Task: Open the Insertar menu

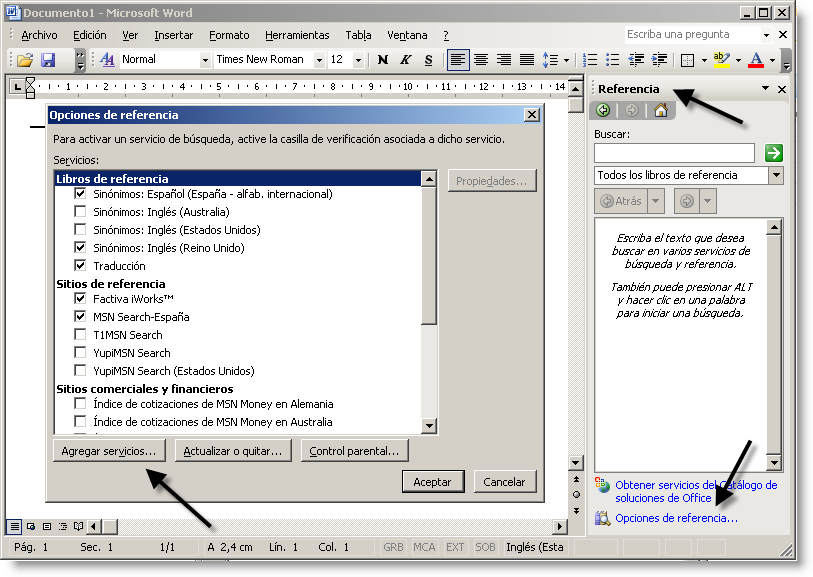Action: 174,35
